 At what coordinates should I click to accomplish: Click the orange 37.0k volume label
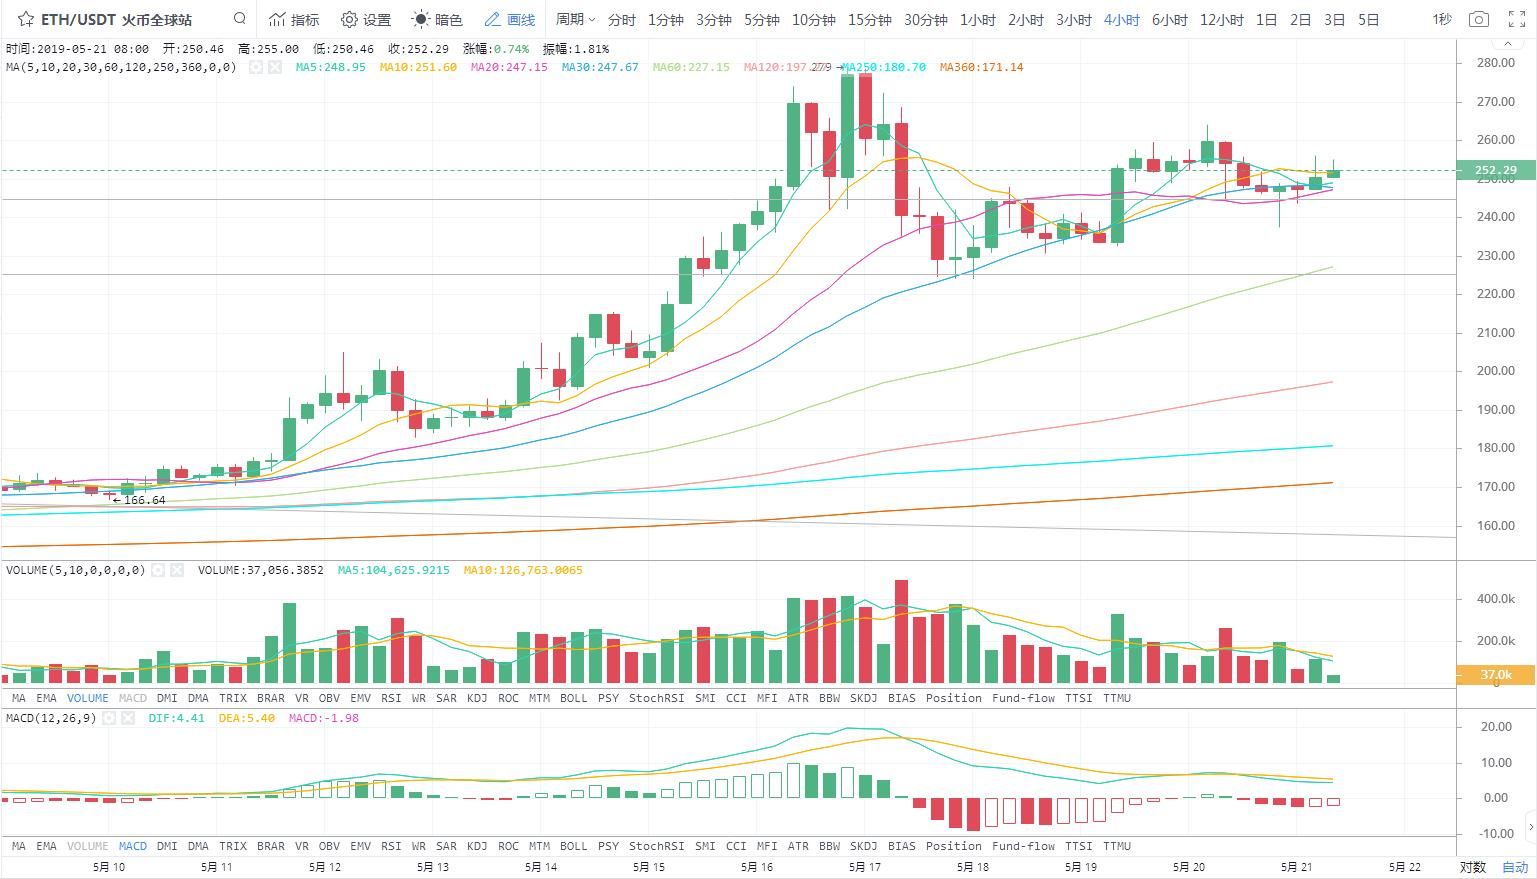1495,675
